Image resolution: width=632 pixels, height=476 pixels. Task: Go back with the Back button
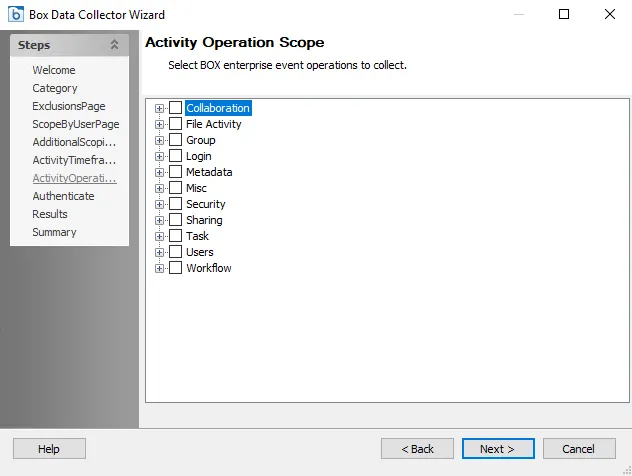pos(417,449)
